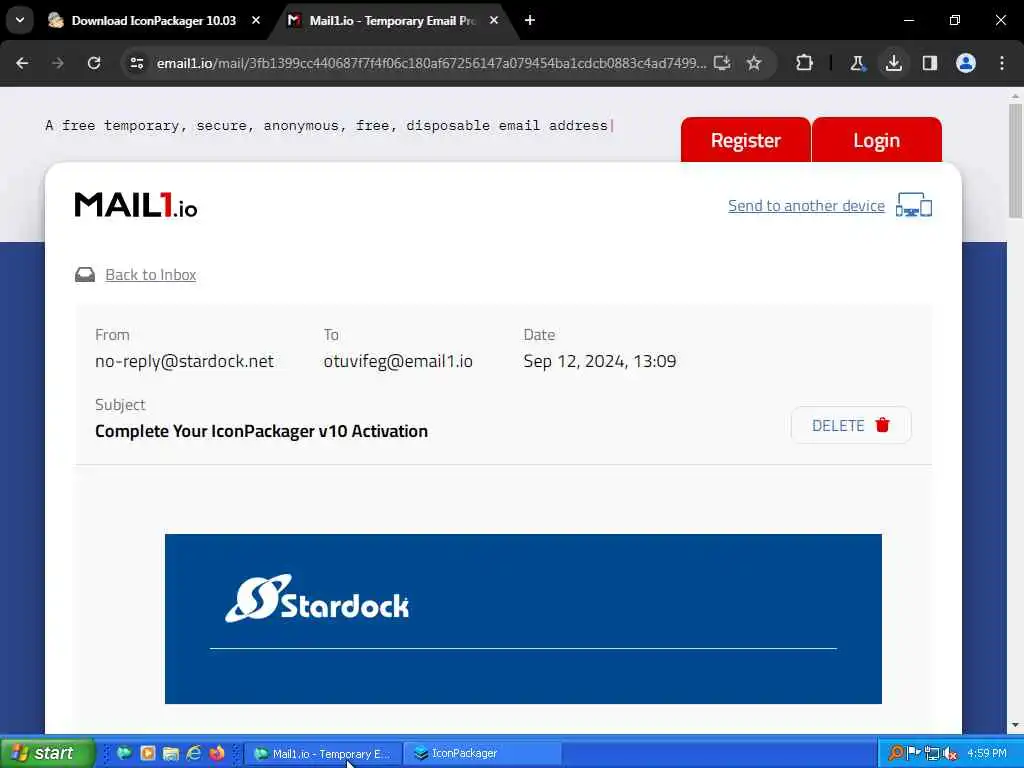
Task: Bookmark this page with star icon
Action: [x=754, y=63]
